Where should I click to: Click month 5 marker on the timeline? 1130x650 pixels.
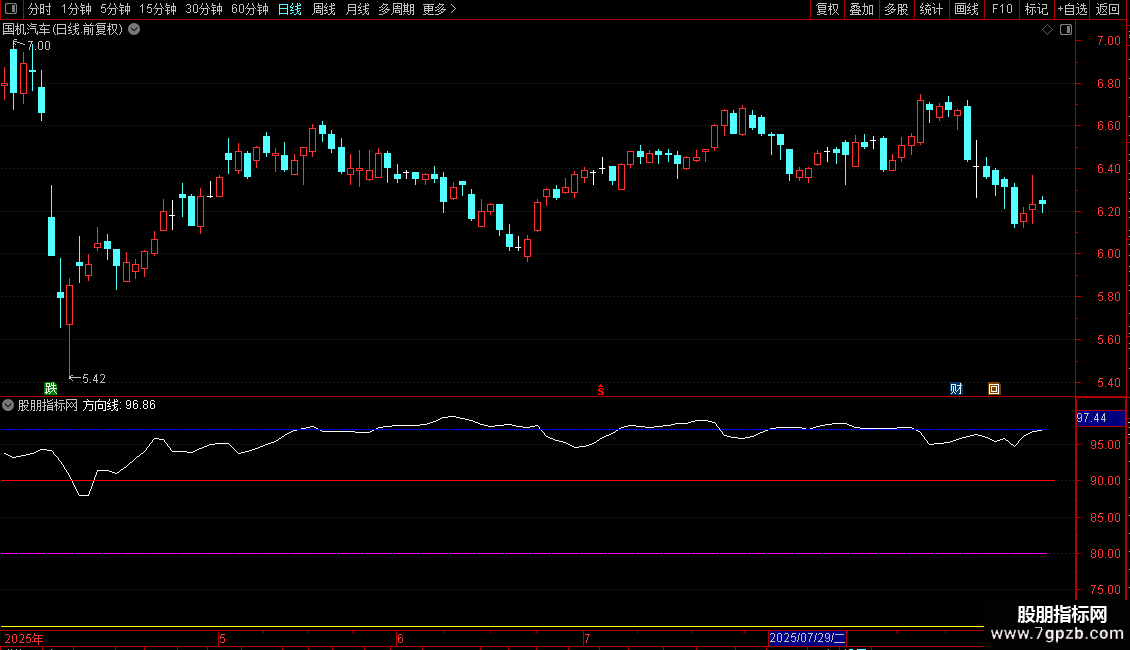click(x=223, y=638)
